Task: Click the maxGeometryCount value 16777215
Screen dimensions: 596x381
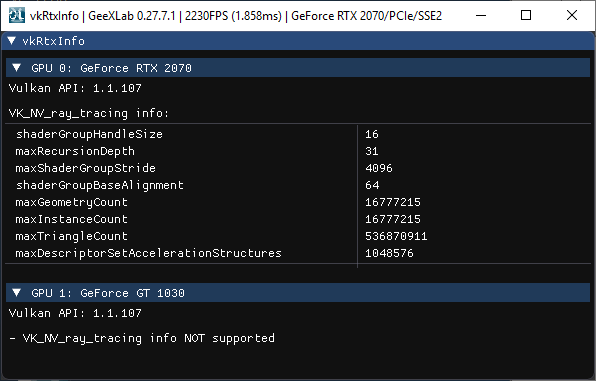Action: (393, 202)
